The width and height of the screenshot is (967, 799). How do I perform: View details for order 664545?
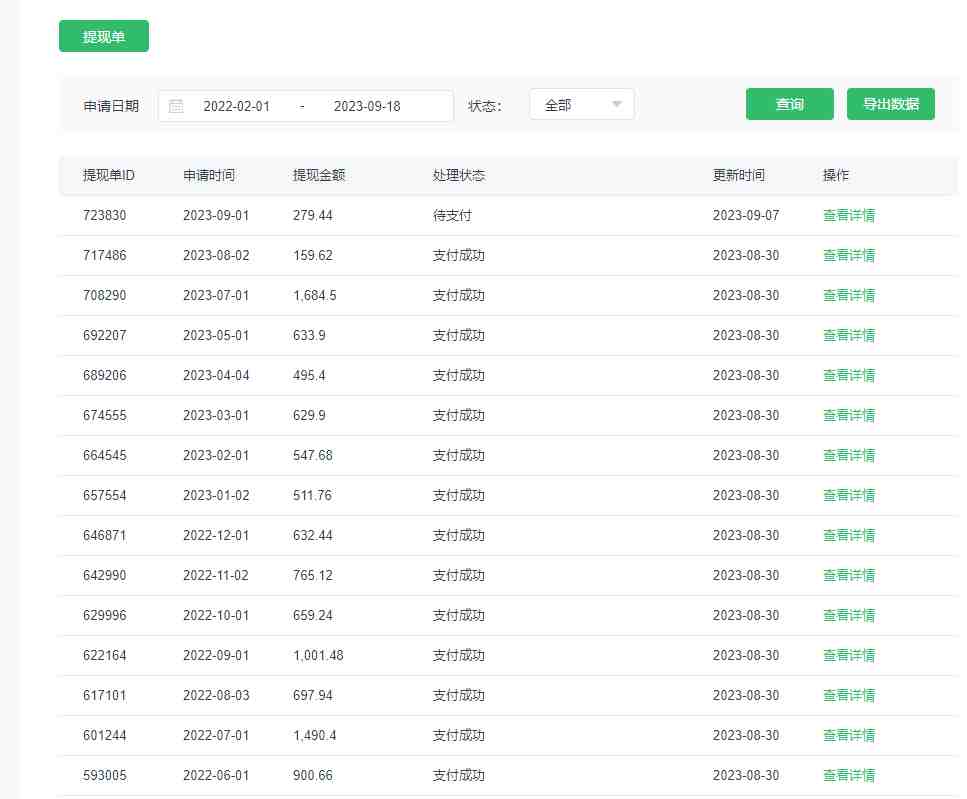coord(849,454)
